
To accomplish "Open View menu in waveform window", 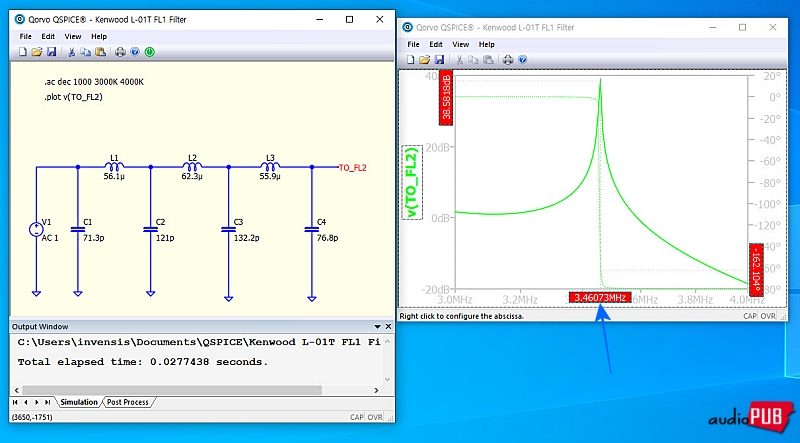I will [461, 44].
